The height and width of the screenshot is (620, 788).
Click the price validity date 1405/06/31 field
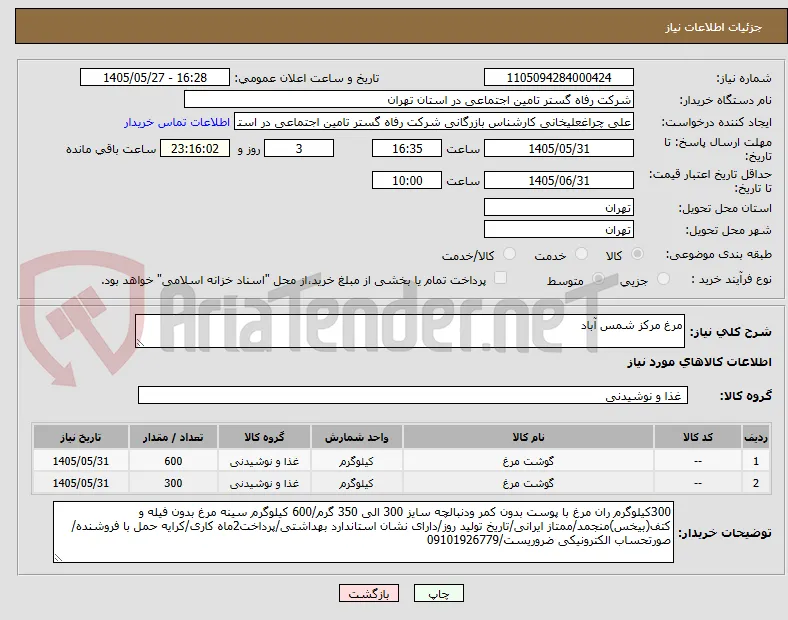558,180
